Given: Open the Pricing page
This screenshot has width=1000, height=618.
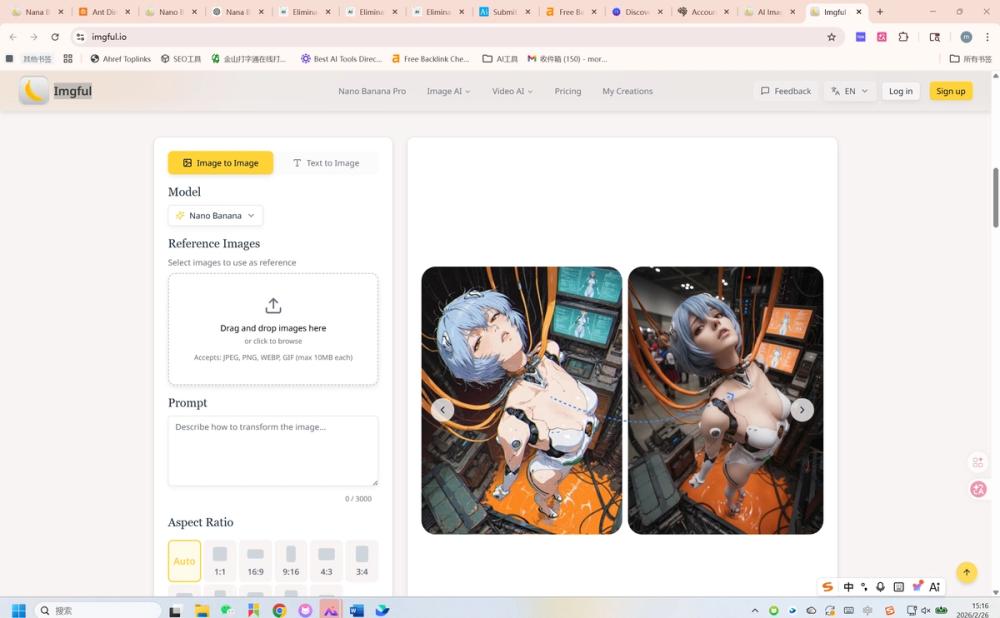Looking at the screenshot, I should (x=568, y=91).
